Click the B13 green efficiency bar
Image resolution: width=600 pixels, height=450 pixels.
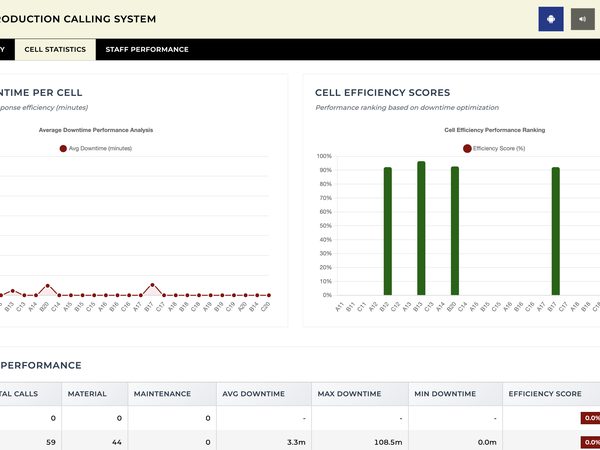pyautogui.click(x=421, y=228)
